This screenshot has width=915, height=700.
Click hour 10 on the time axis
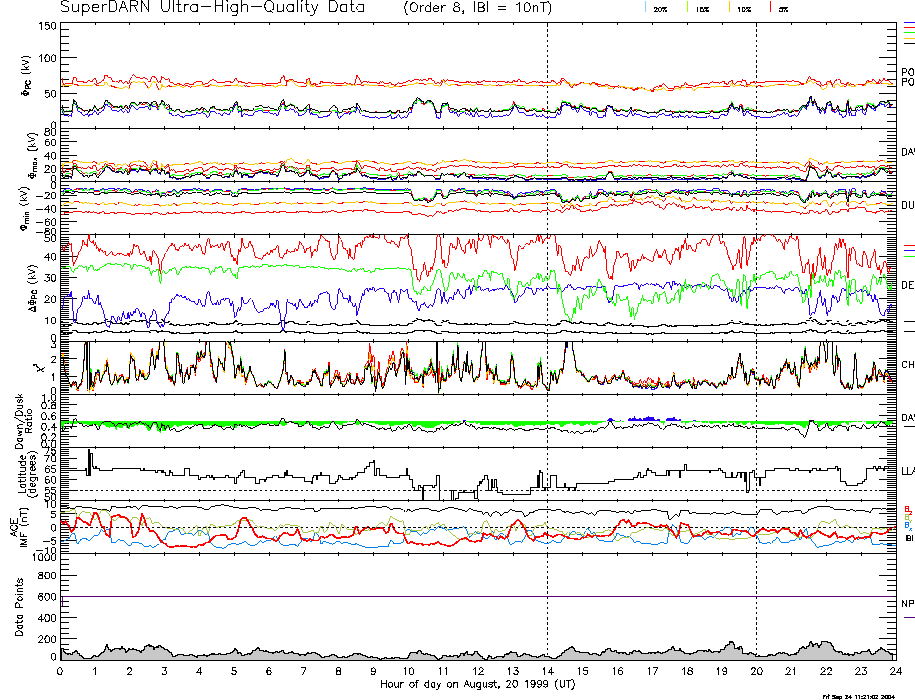[x=408, y=673]
